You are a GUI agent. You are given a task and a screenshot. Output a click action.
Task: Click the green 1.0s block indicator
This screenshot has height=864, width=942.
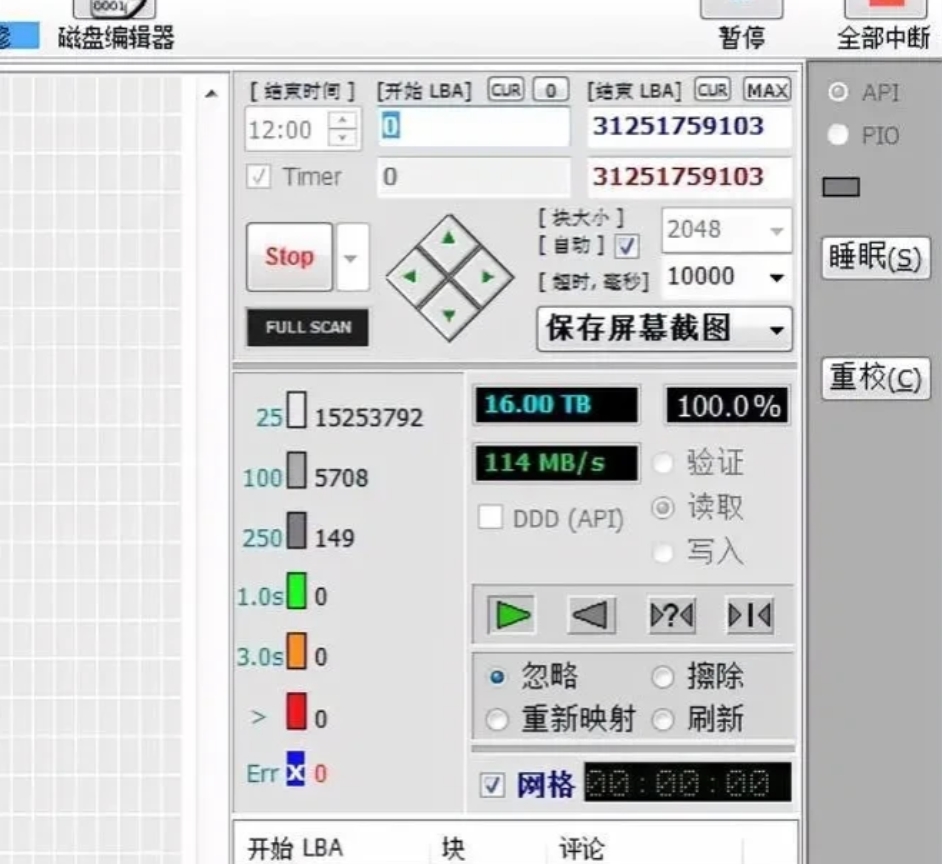296,591
